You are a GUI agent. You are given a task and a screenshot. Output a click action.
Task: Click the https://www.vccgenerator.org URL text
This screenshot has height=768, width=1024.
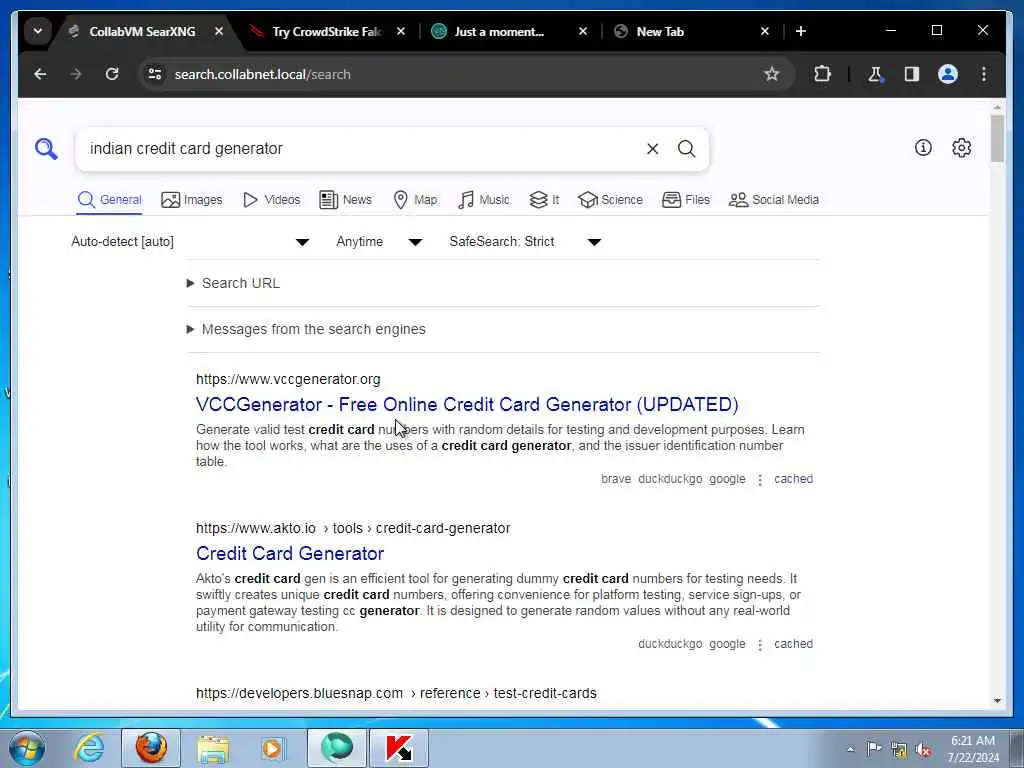(288, 379)
